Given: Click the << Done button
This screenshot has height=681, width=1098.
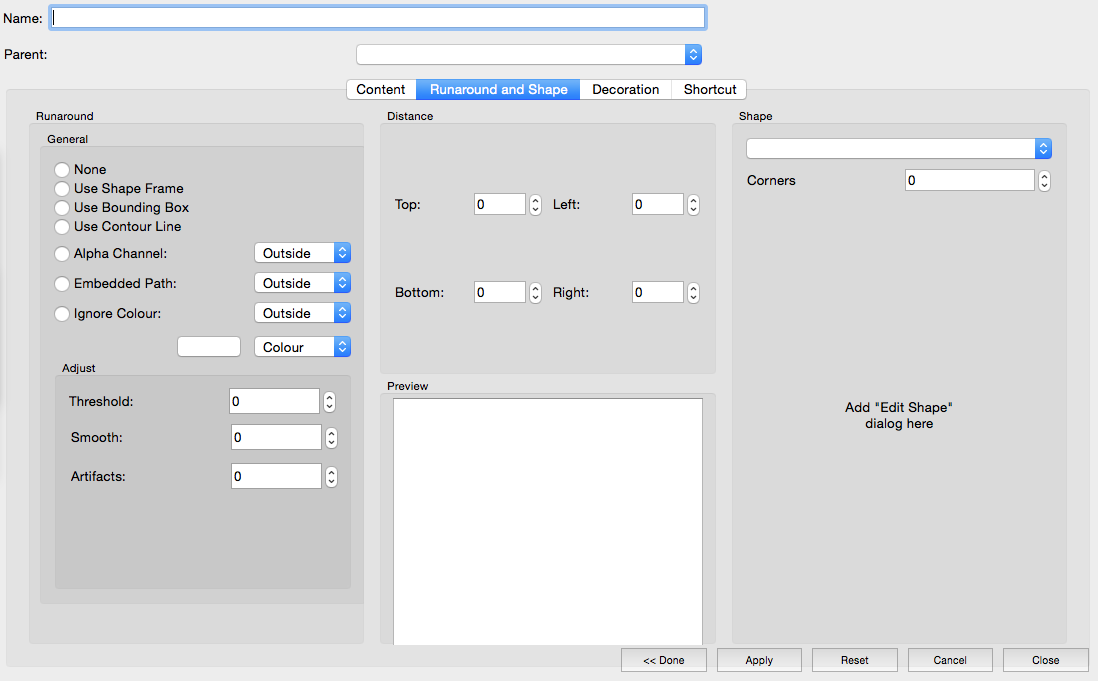Looking at the screenshot, I should [664, 660].
